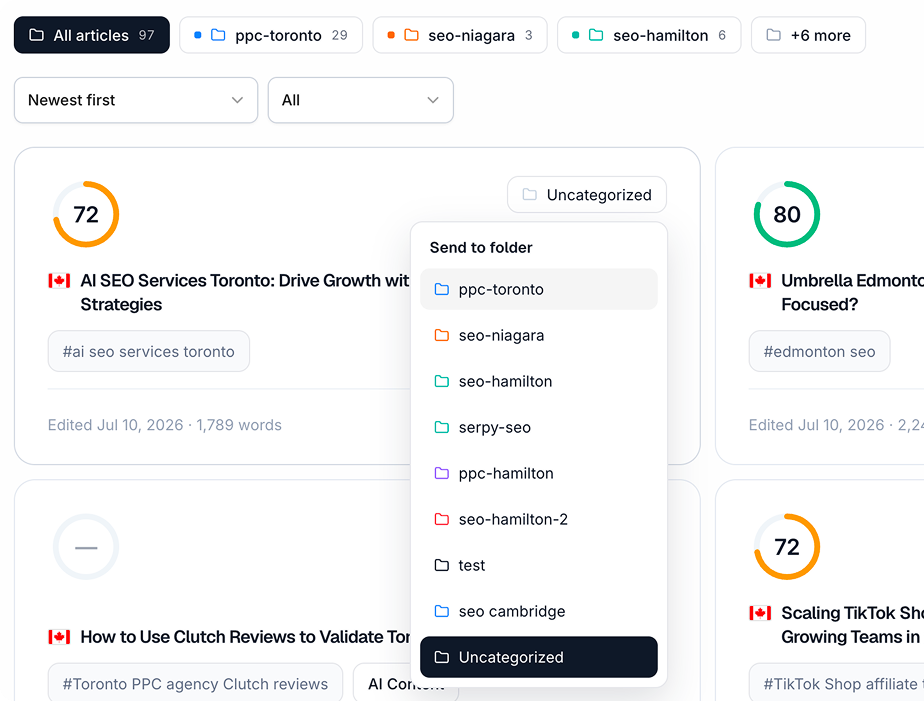This screenshot has width=924, height=701.
Task: Click the #ai seo services toronto tag
Action: [148, 351]
